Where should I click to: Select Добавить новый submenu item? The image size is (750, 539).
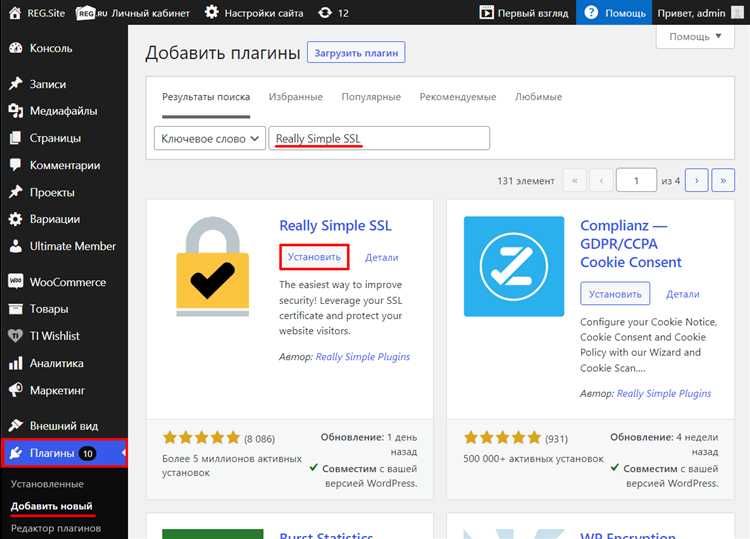(x=52, y=506)
